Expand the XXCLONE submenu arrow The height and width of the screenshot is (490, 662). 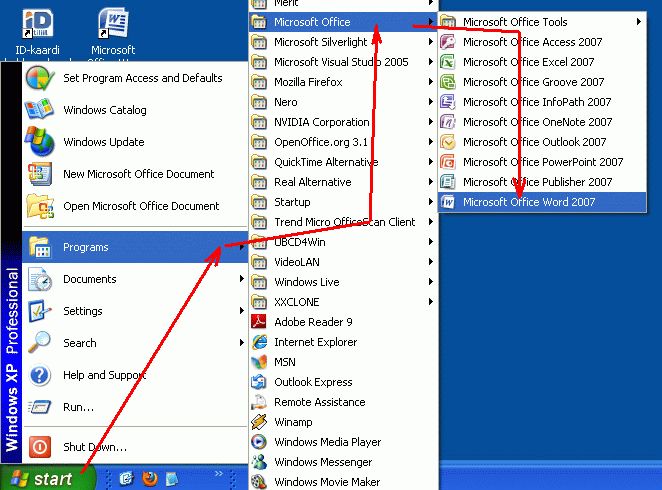(431, 301)
